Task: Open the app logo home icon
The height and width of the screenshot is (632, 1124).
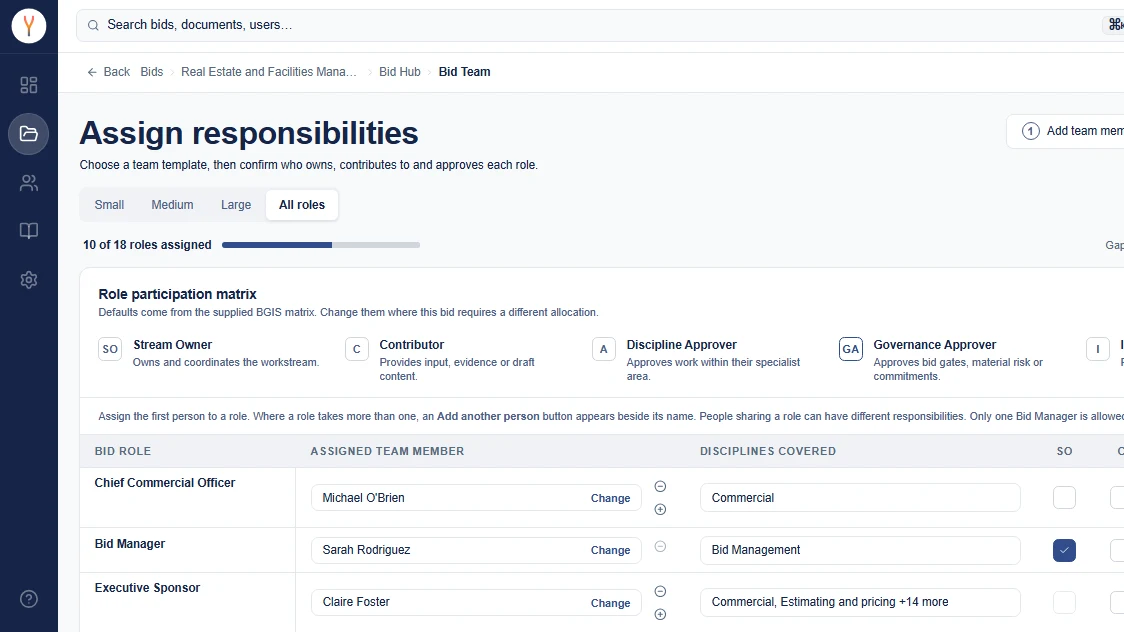Action: click(29, 26)
